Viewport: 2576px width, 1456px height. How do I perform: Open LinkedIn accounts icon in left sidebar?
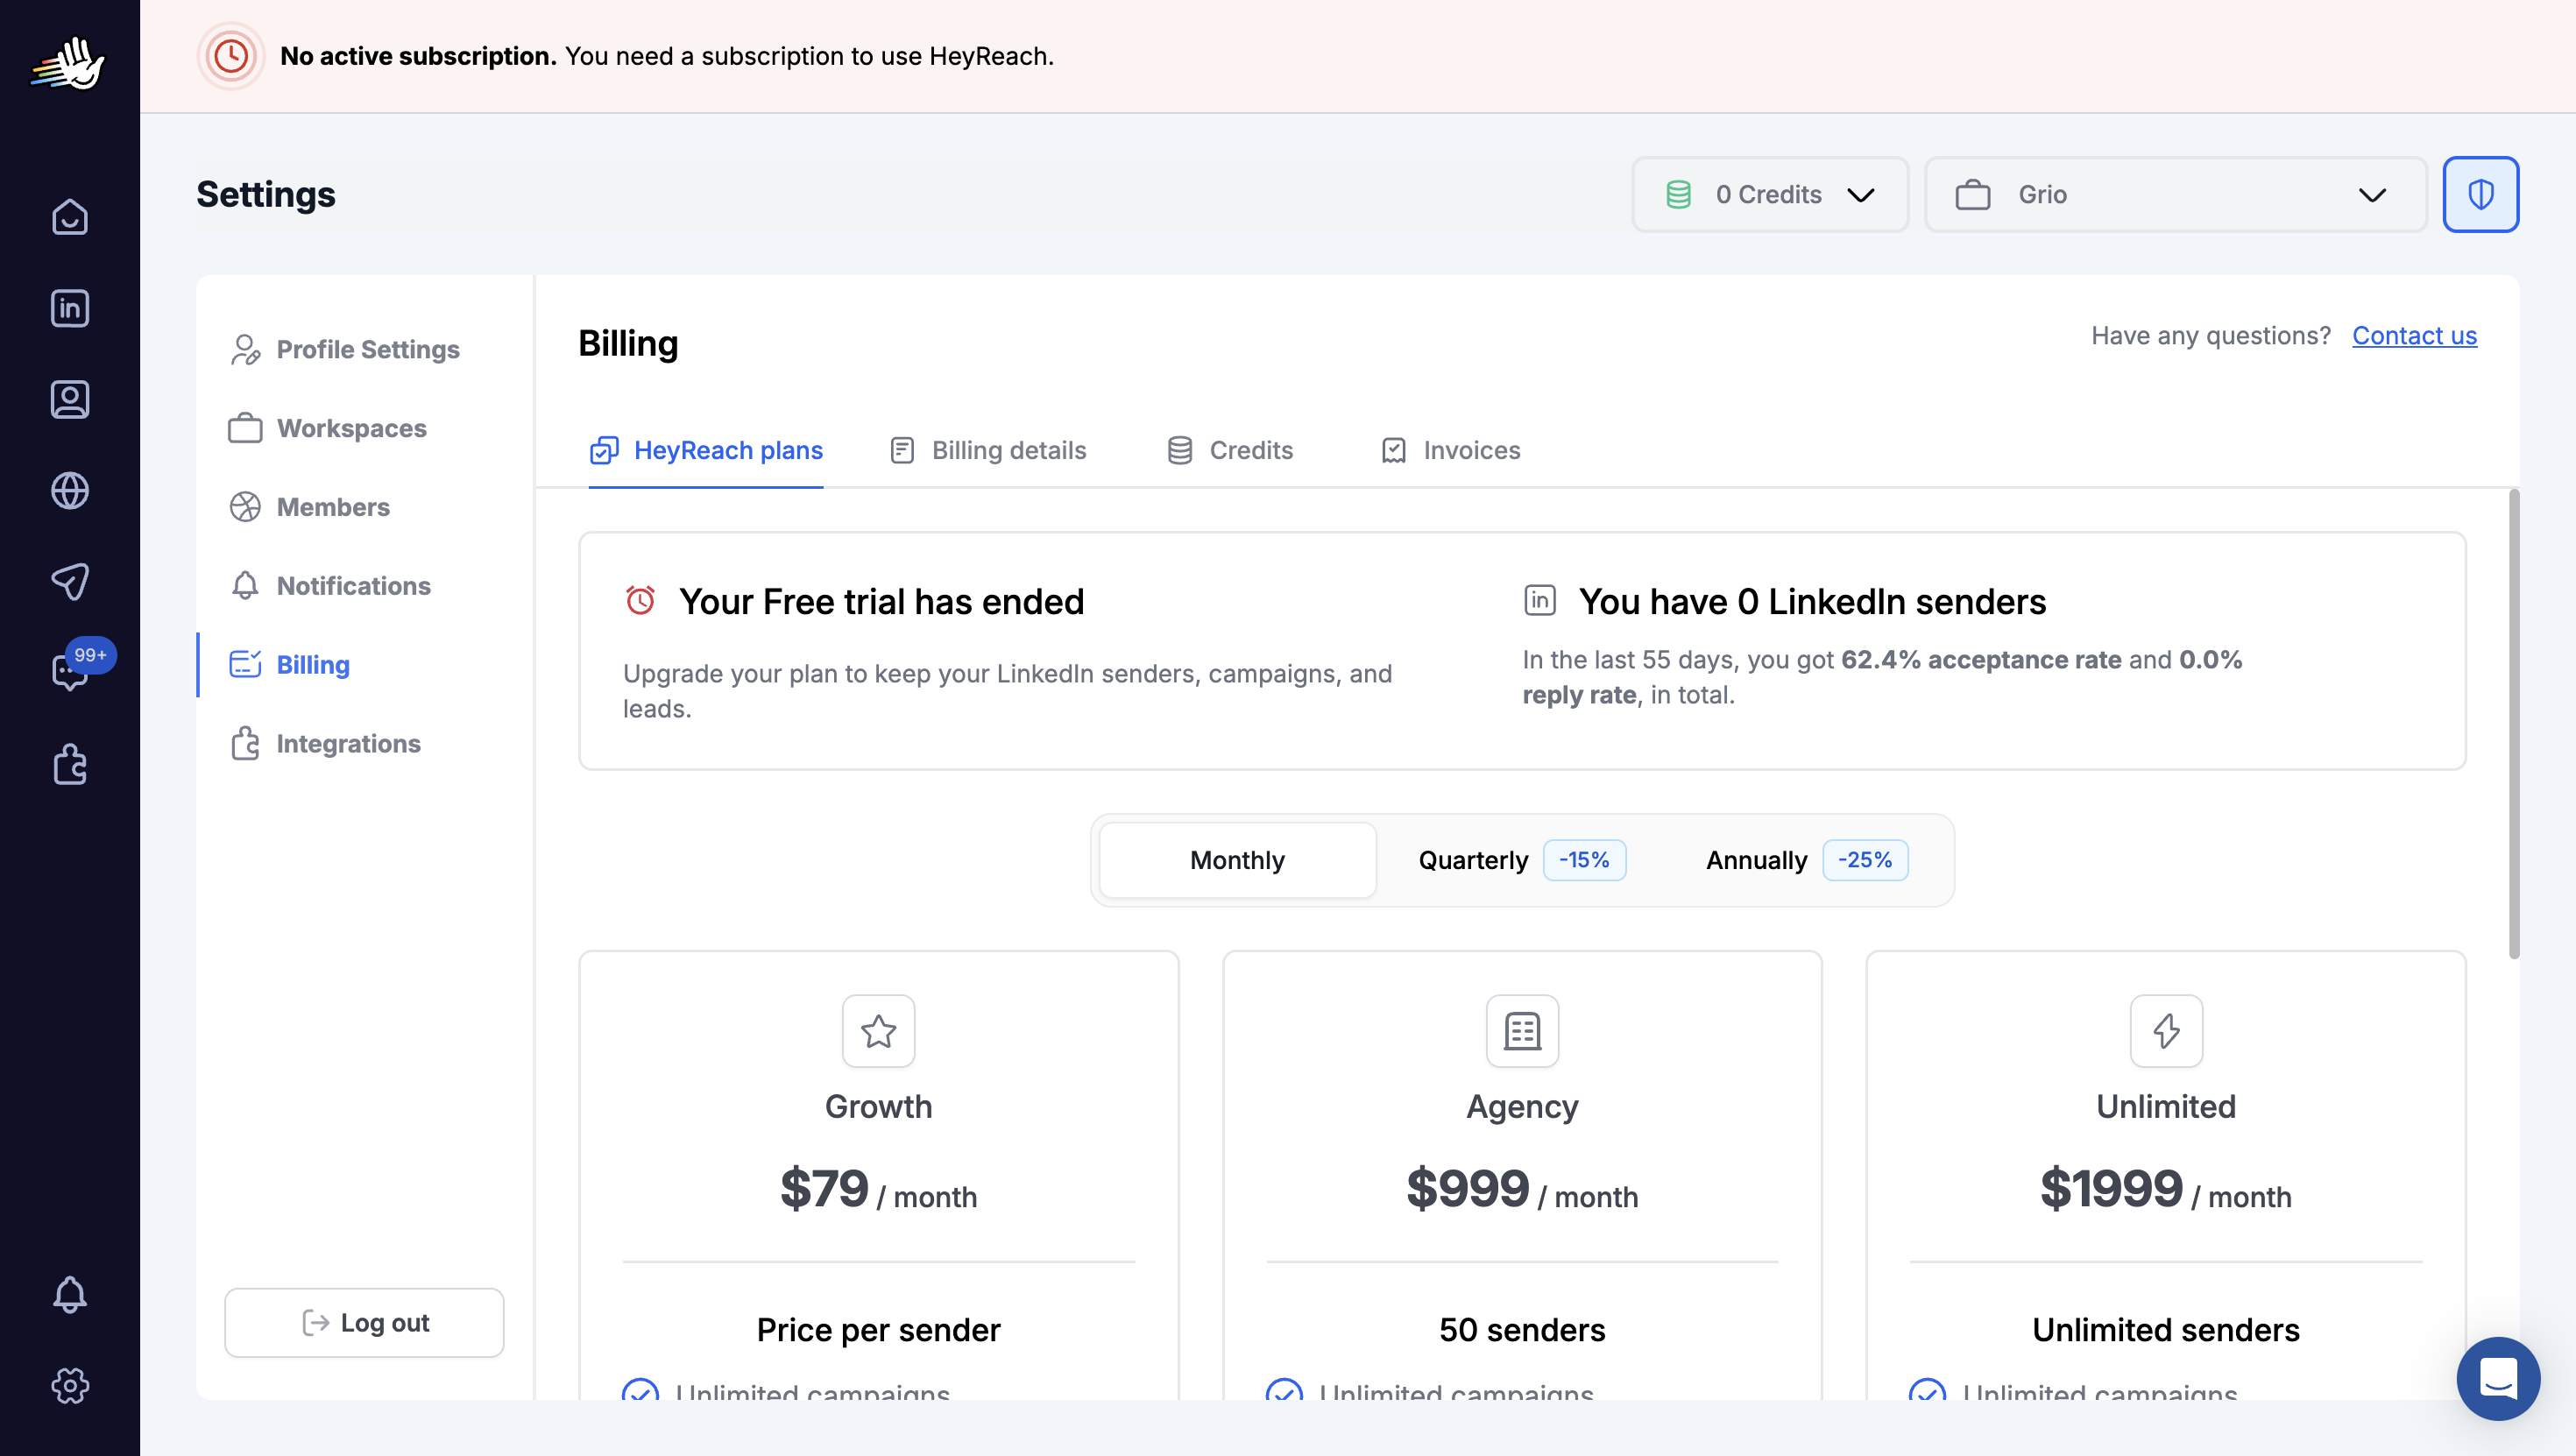(x=69, y=308)
